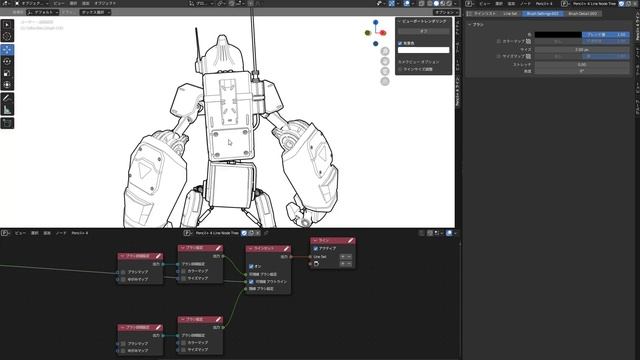
Task: Enable カラーマップ checkbox in the ブラシ properties panel
Action: pyautogui.click(x=498, y=42)
